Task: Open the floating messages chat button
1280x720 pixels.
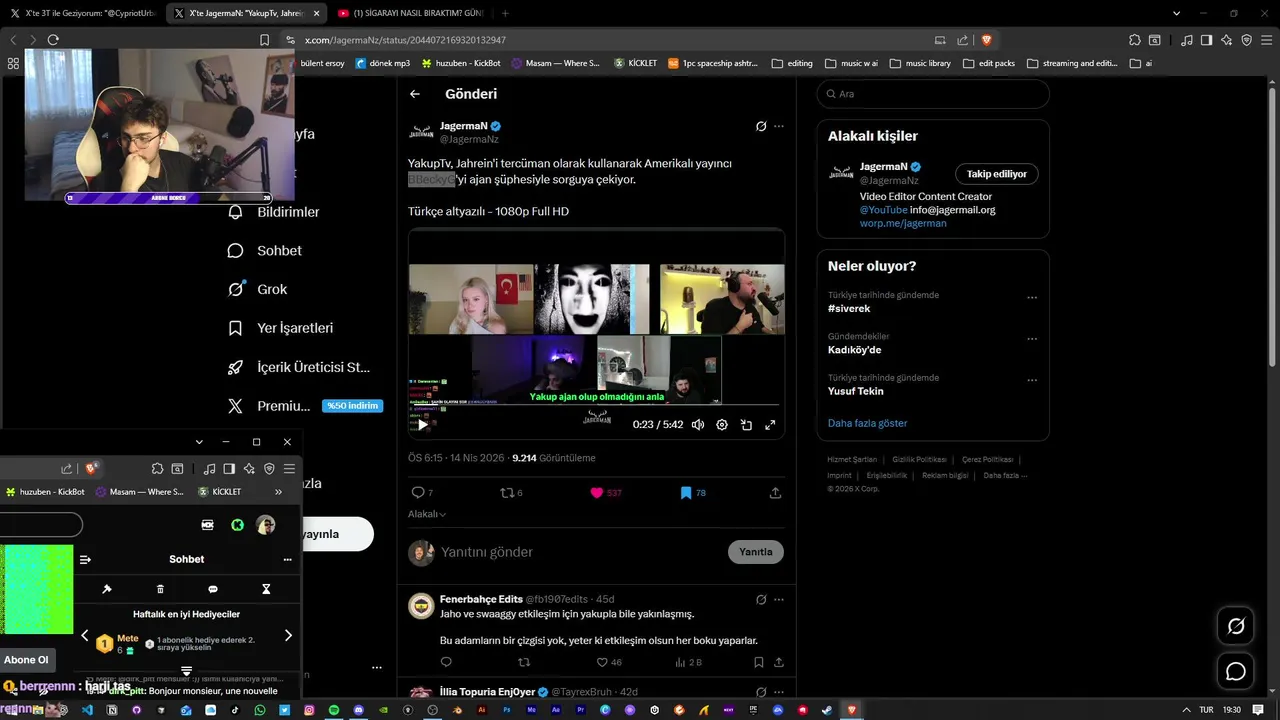Action: (x=1236, y=671)
